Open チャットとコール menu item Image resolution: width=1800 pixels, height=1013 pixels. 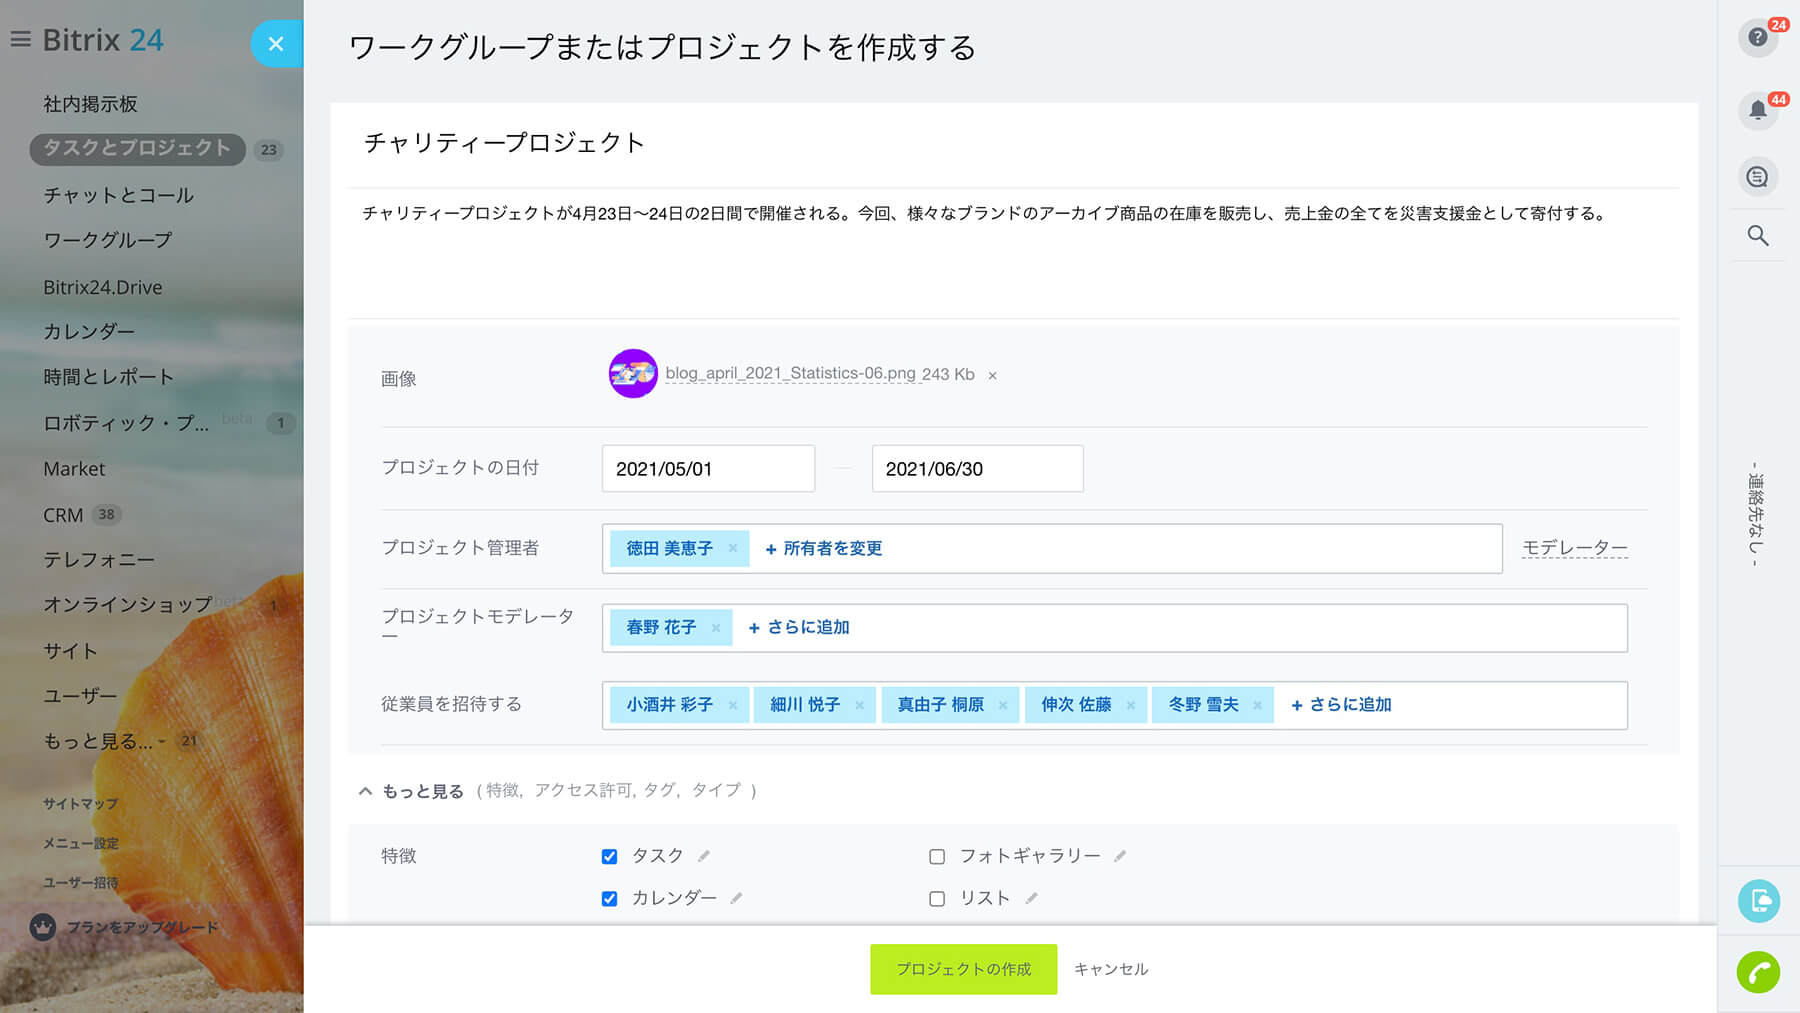tap(118, 195)
